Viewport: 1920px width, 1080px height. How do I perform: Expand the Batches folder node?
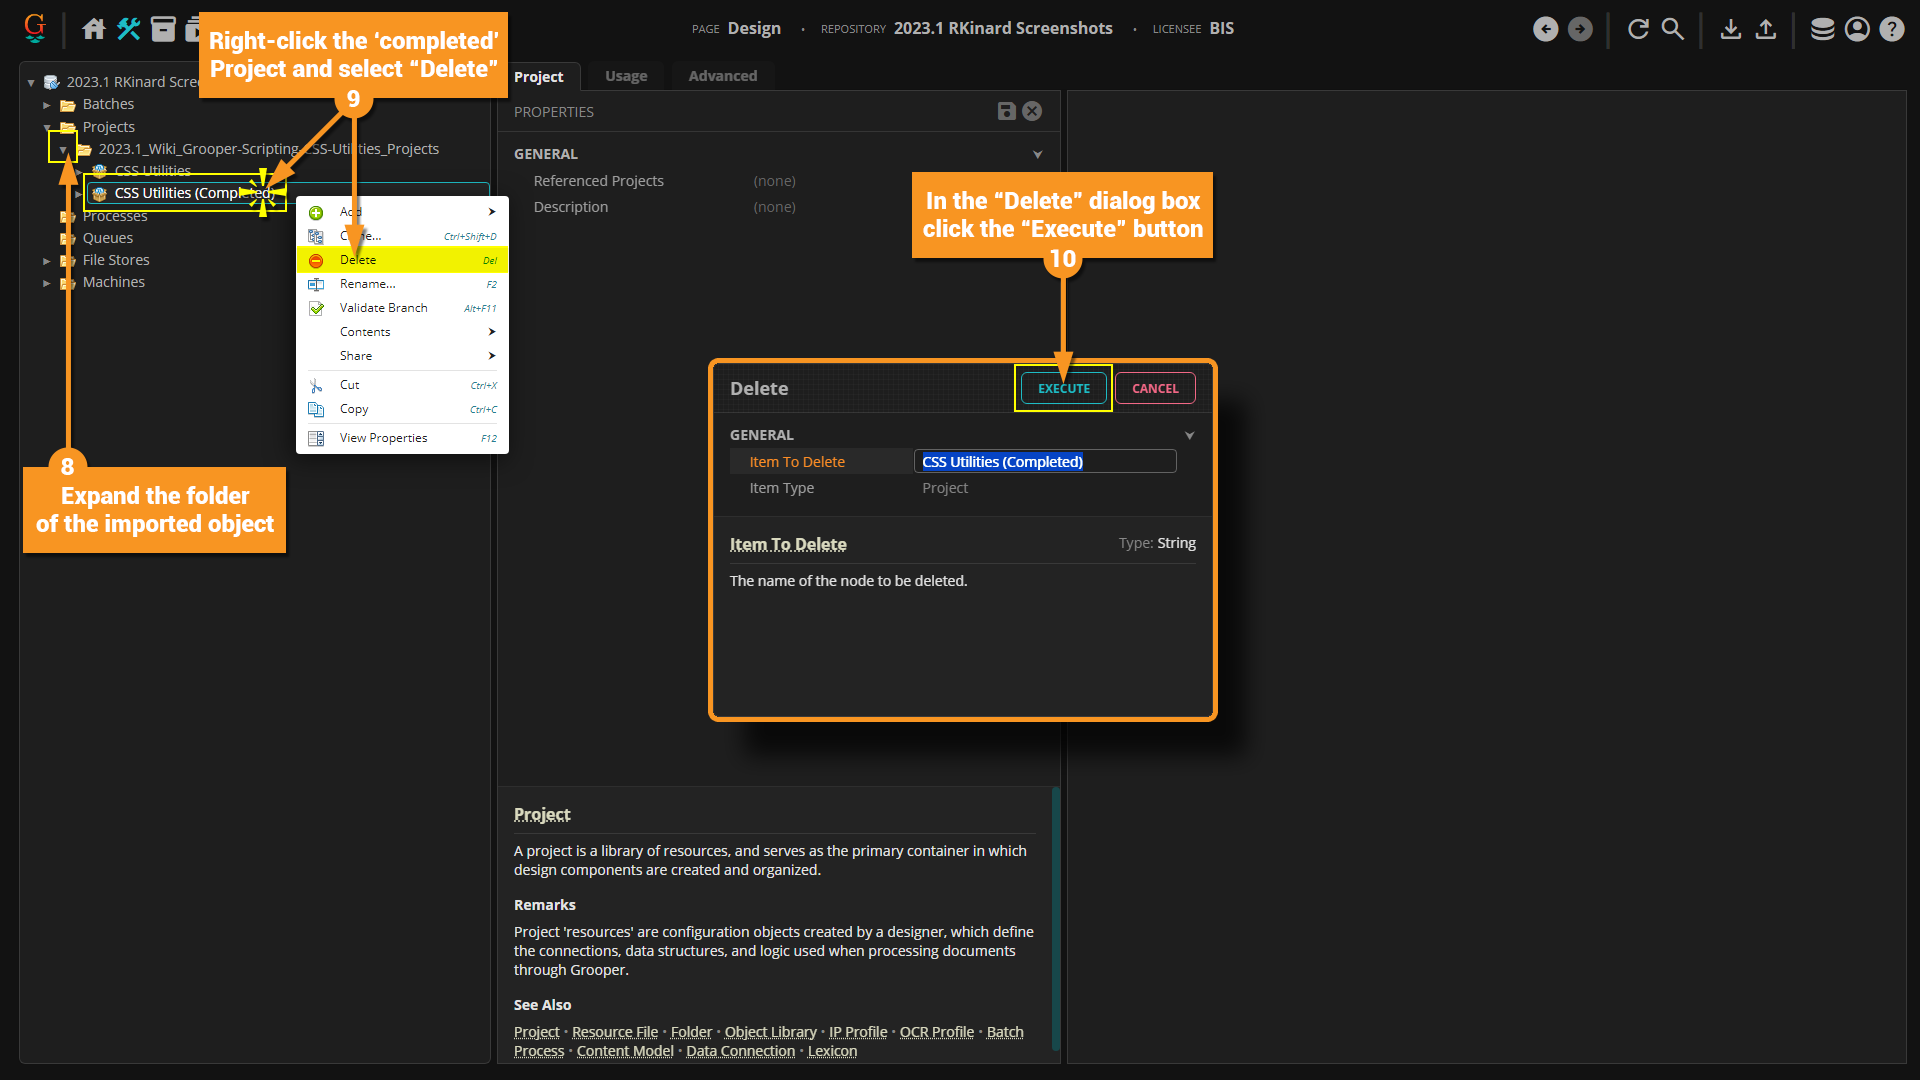[x=47, y=104]
